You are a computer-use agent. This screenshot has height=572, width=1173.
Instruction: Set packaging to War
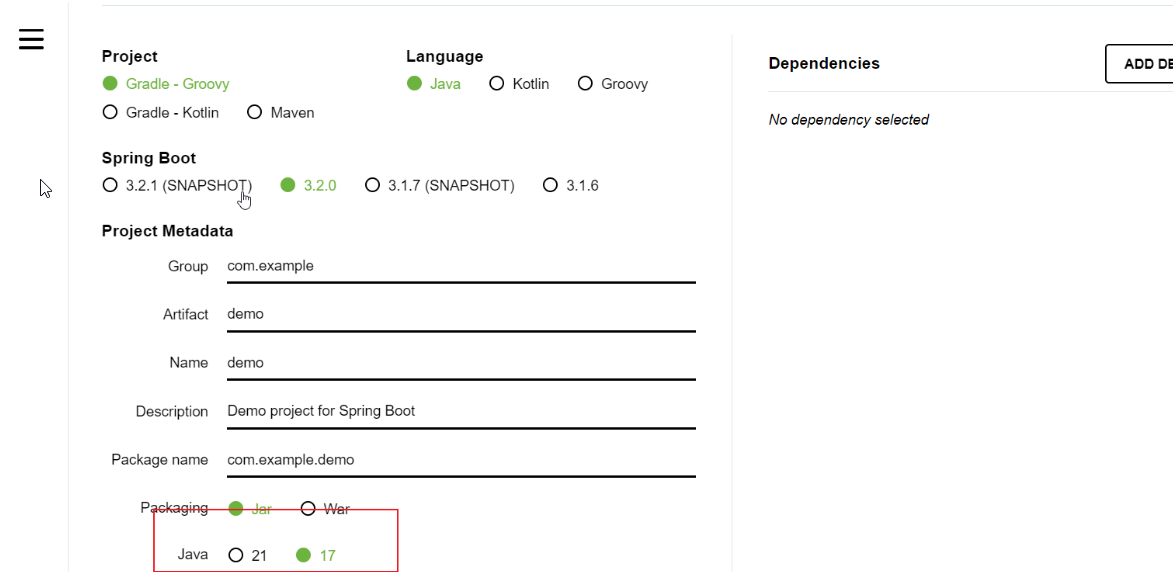click(x=325, y=509)
